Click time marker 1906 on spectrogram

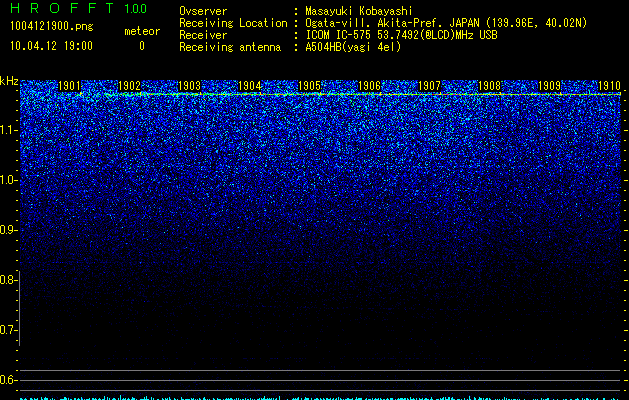click(369, 86)
